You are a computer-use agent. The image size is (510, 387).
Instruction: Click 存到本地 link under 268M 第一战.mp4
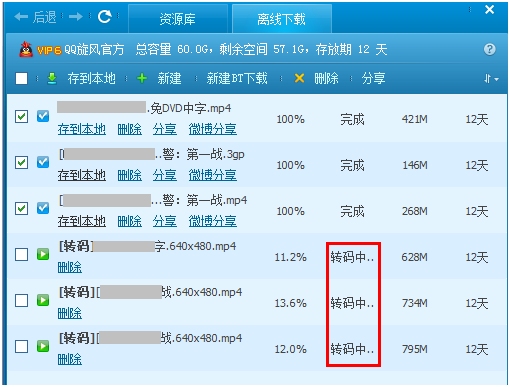click(x=82, y=221)
